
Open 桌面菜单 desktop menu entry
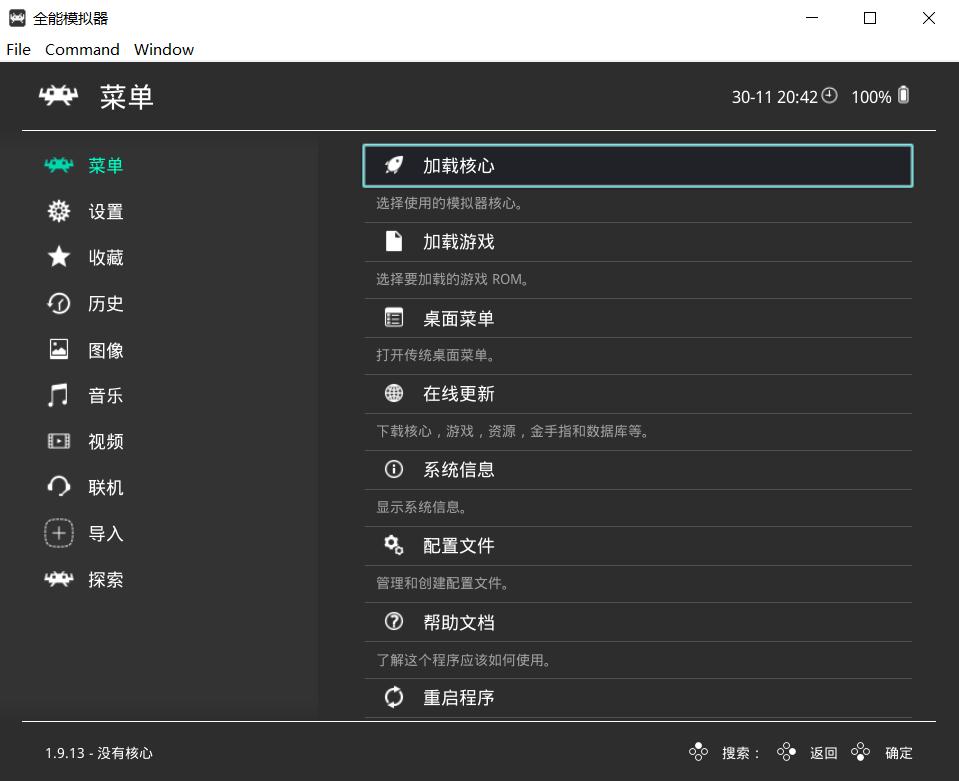point(460,317)
